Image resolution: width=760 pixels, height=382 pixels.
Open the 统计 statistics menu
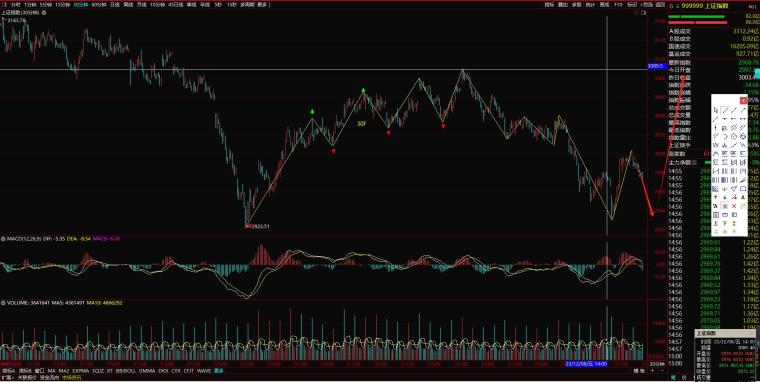(590, 4)
